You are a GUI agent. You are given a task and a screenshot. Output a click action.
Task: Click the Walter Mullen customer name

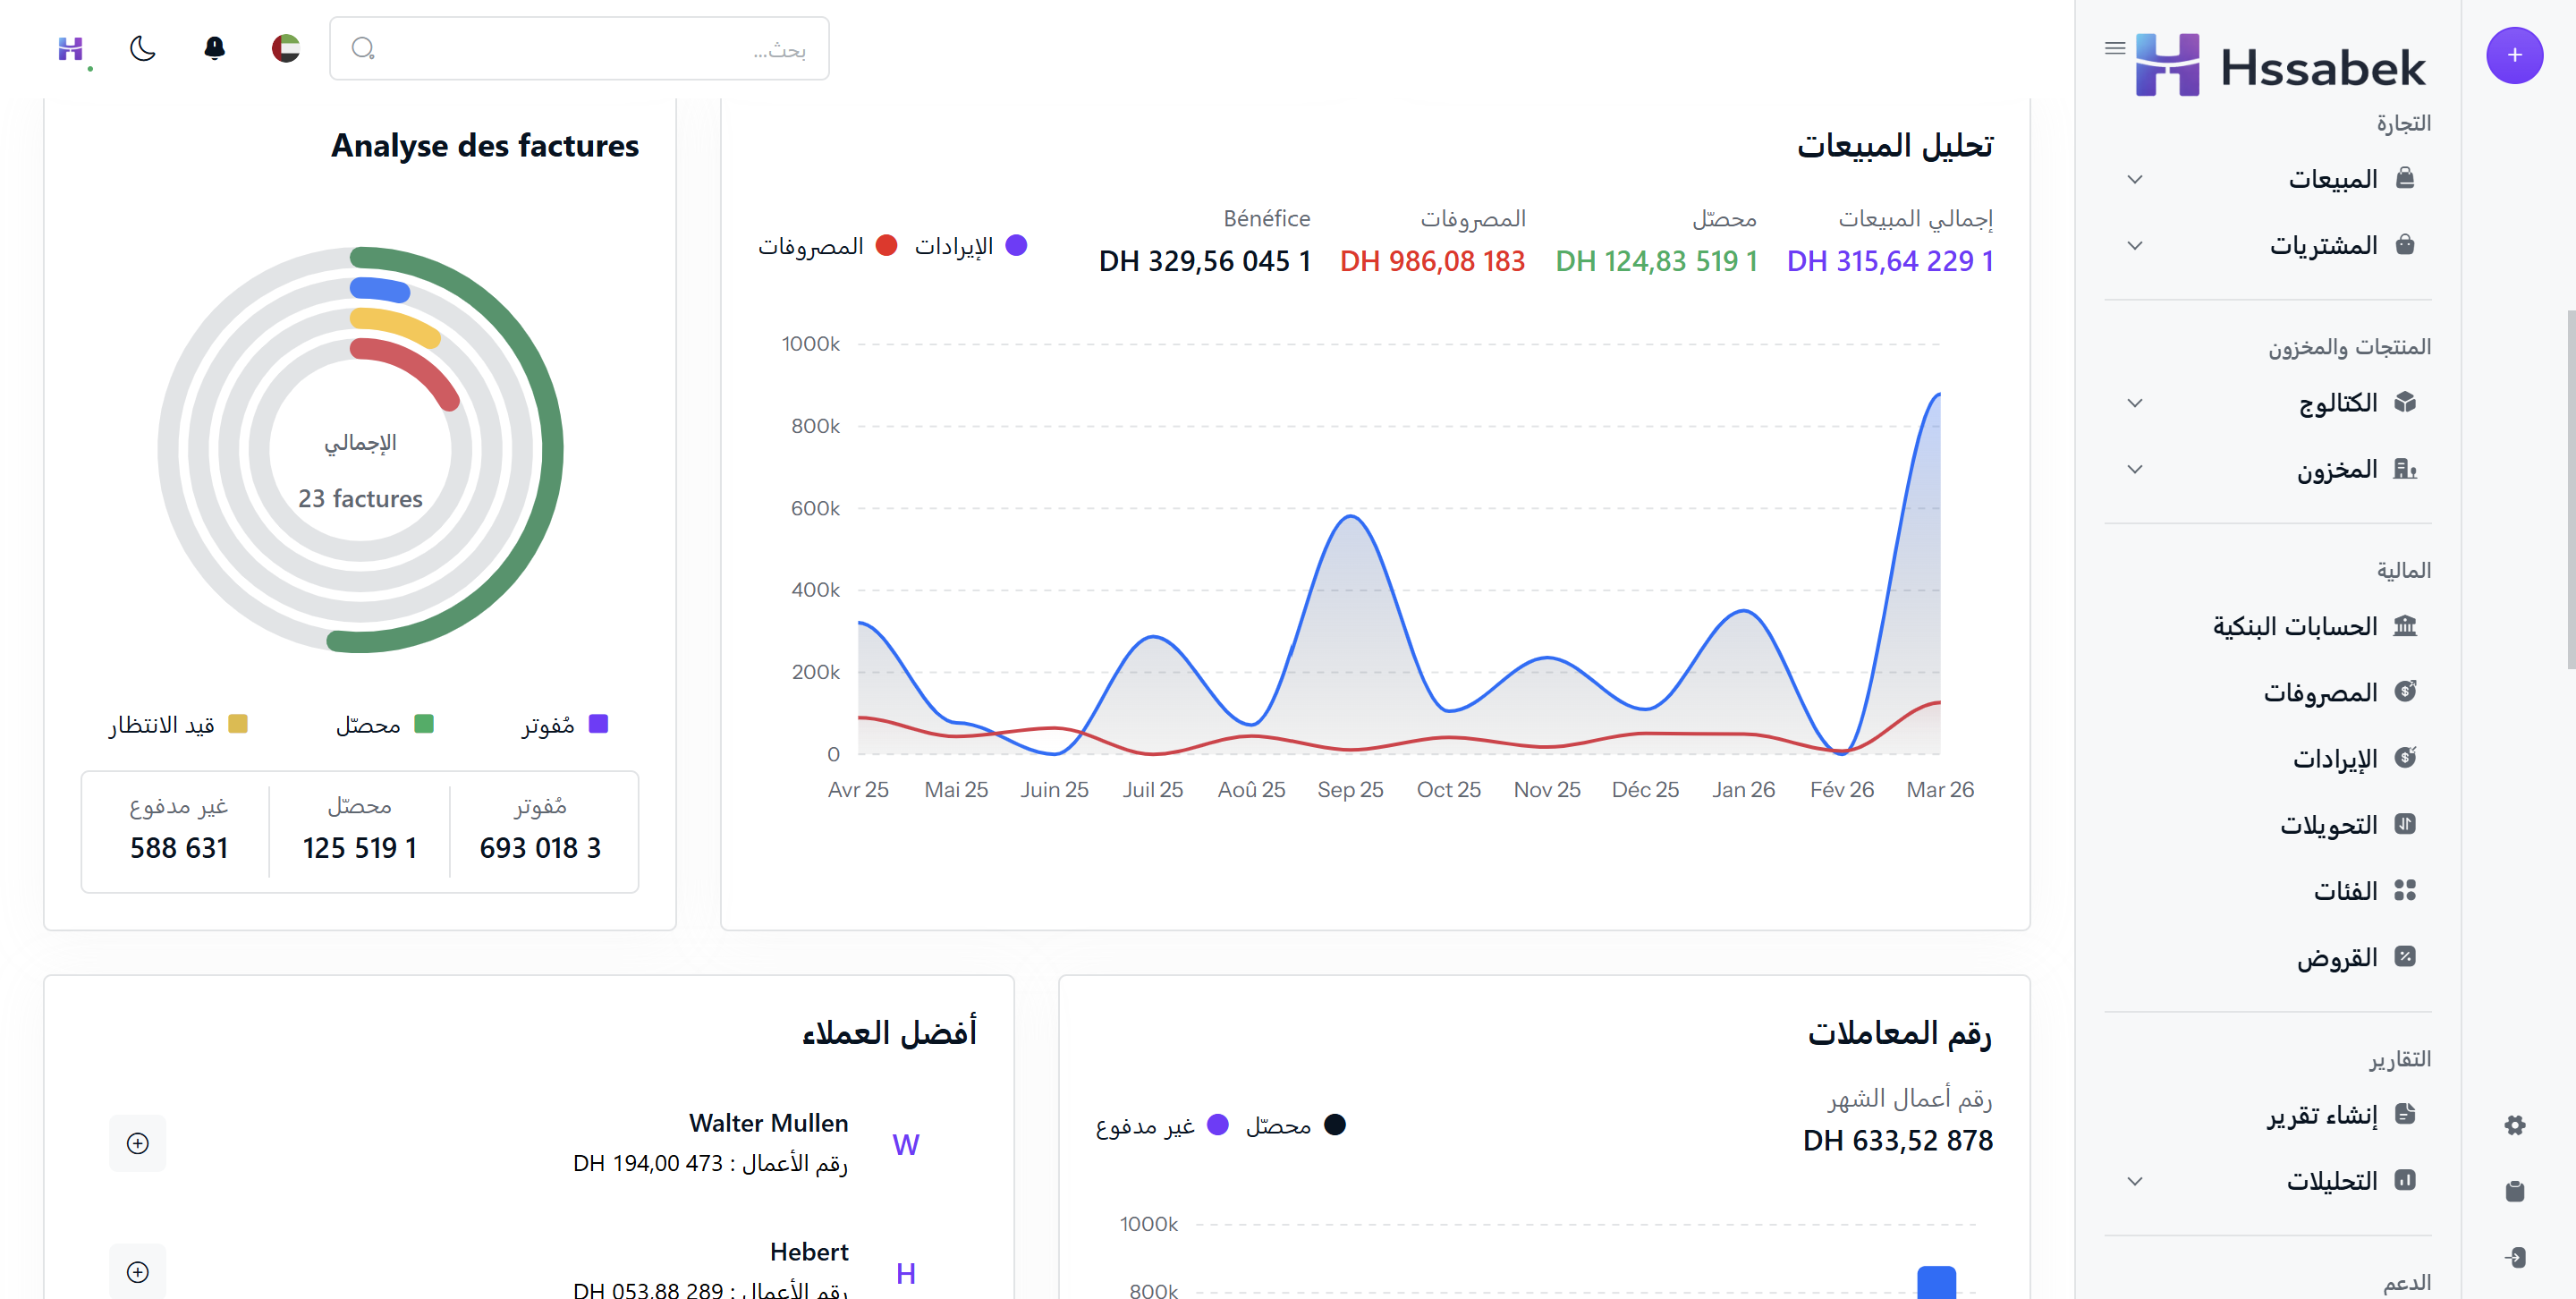[x=768, y=1123]
